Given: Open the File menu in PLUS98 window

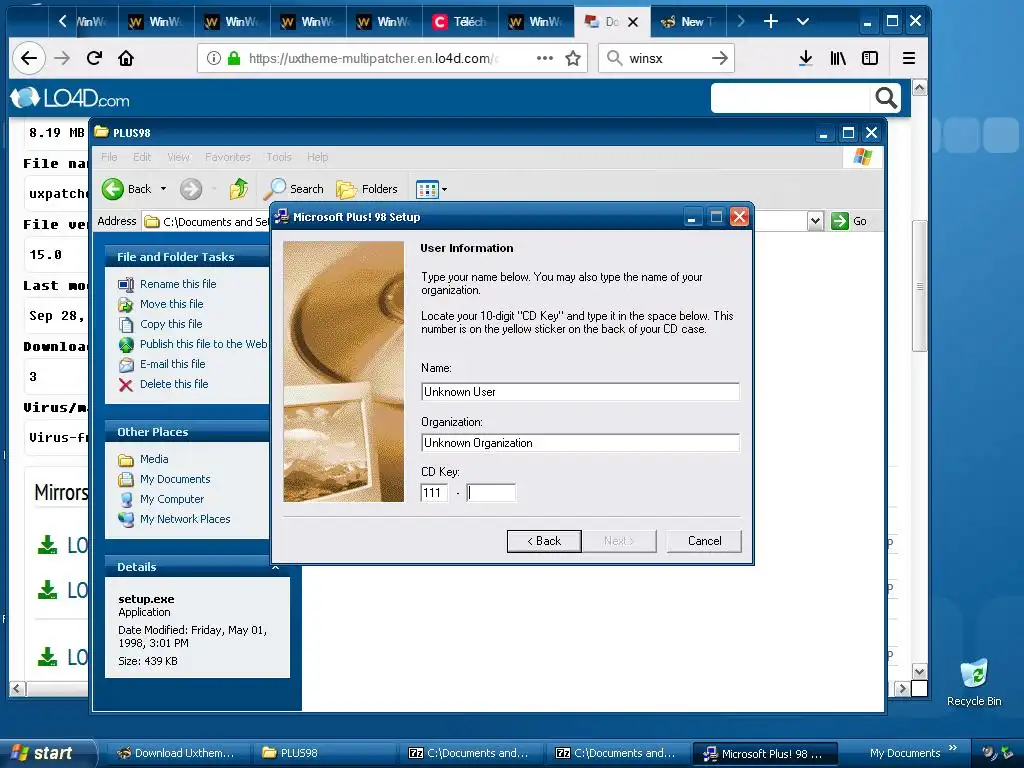Looking at the screenshot, I should (109, 157).
